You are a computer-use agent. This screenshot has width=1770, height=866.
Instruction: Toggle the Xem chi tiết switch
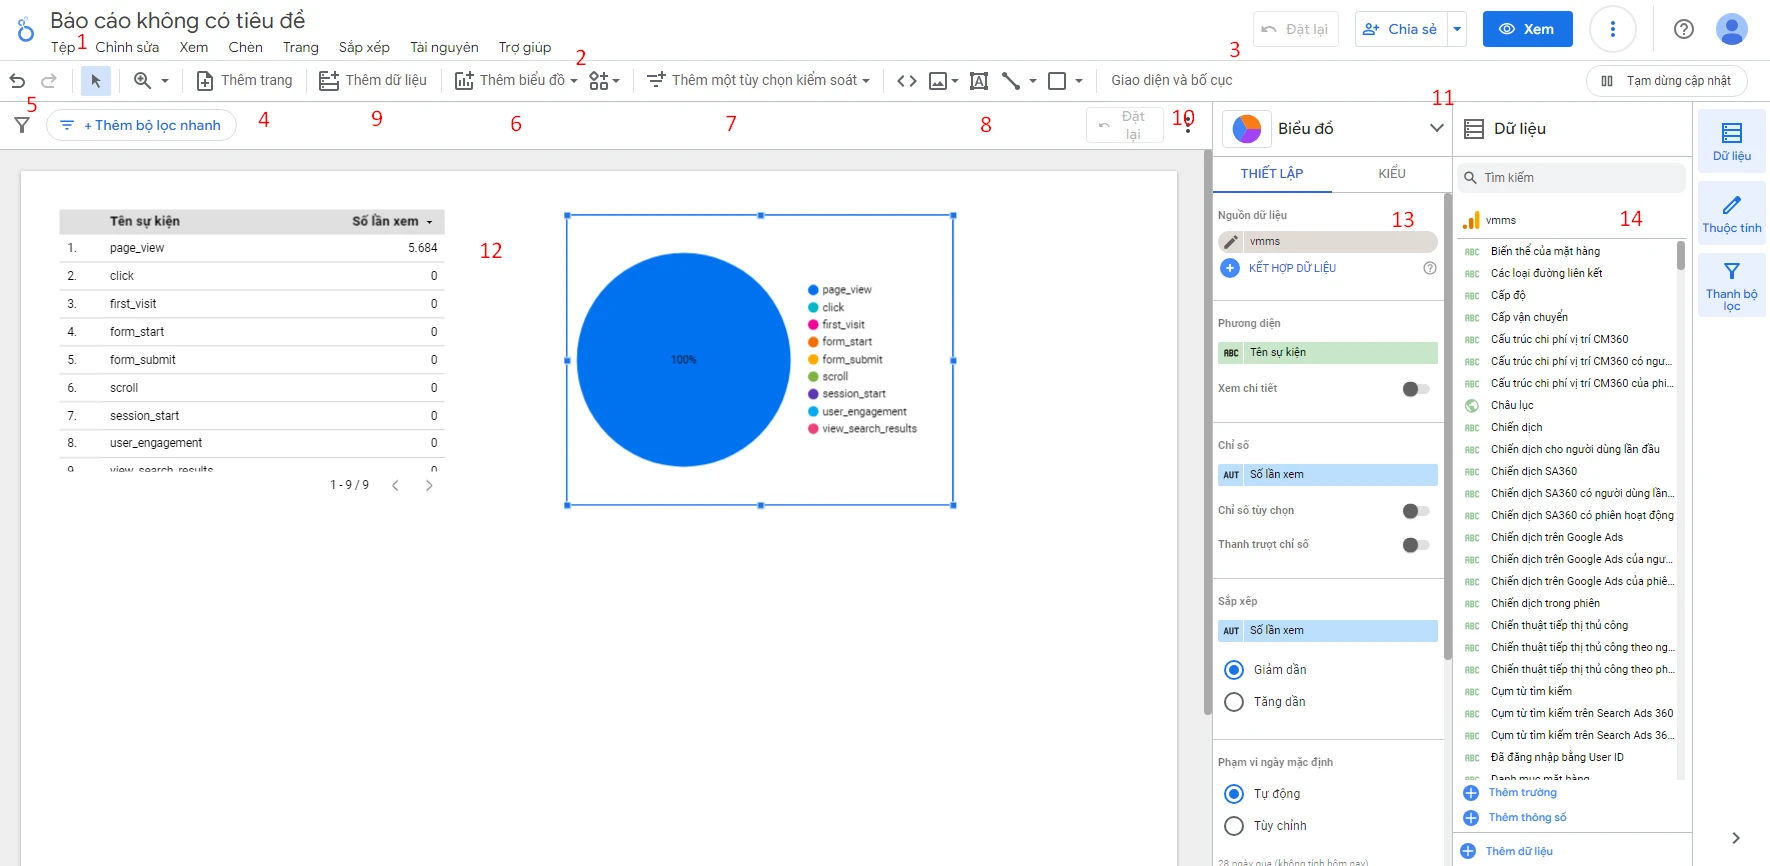pos(1415,389)
